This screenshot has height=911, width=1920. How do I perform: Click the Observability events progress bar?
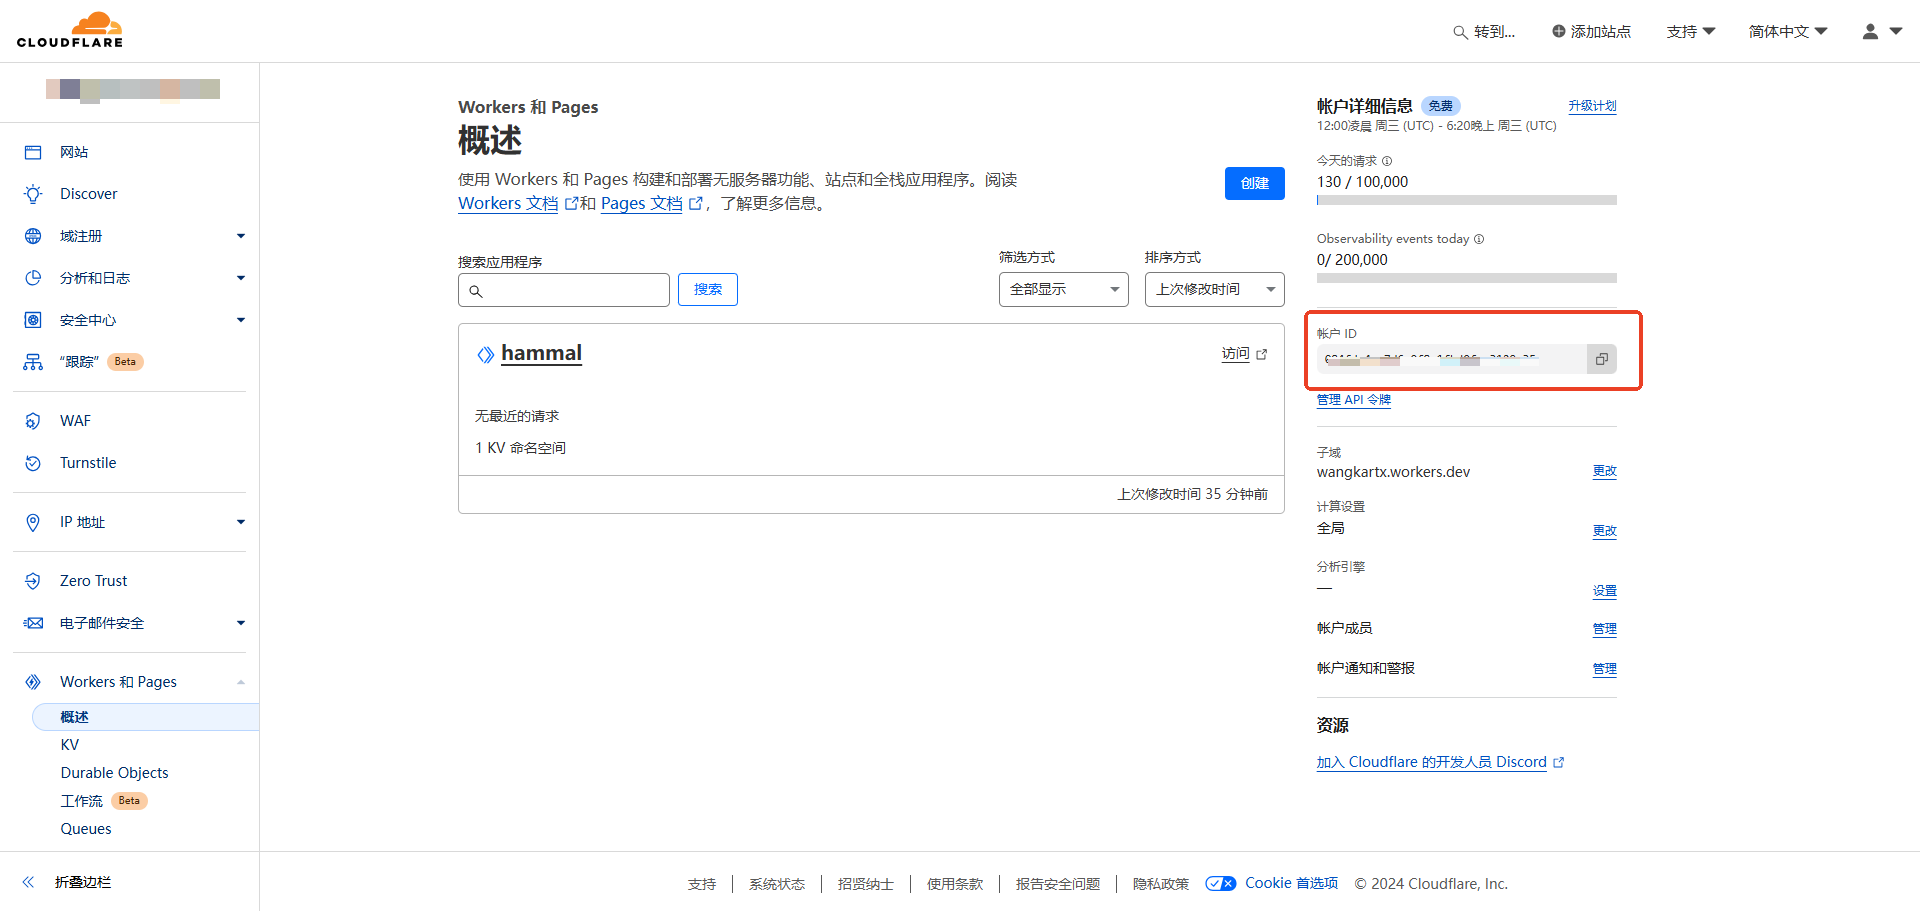(1467, 278)
